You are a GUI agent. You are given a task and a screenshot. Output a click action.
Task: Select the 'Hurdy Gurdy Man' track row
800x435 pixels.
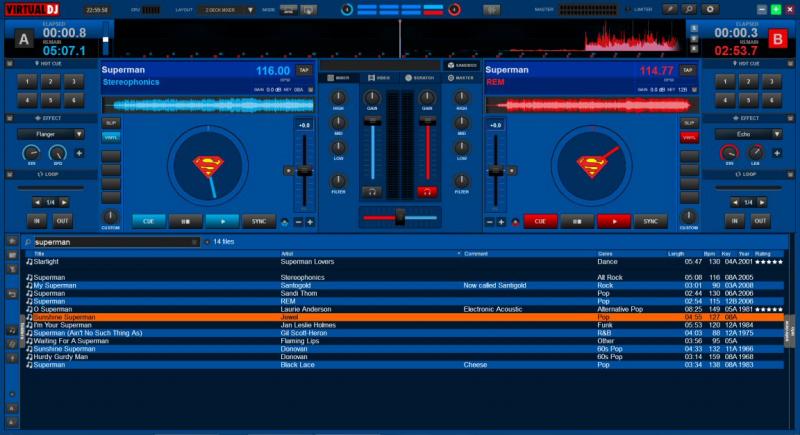click(x=405, y=357)
